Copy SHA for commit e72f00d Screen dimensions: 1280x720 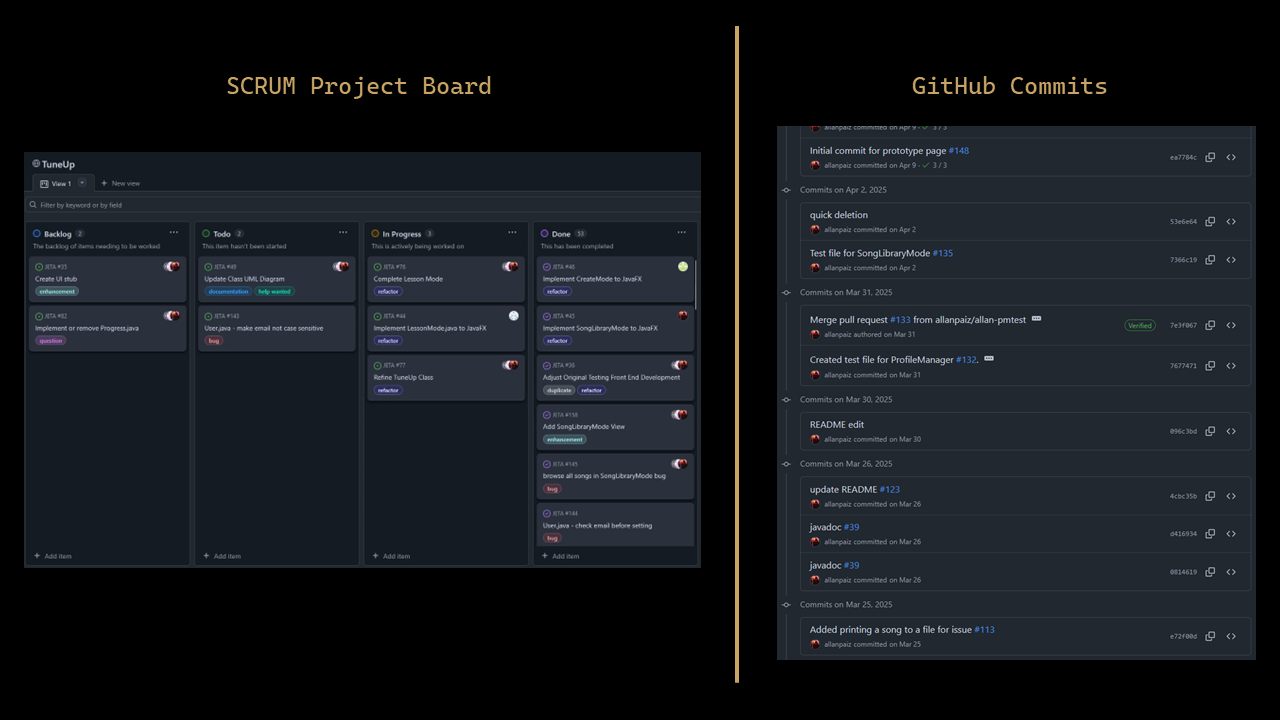(1210, 636)
